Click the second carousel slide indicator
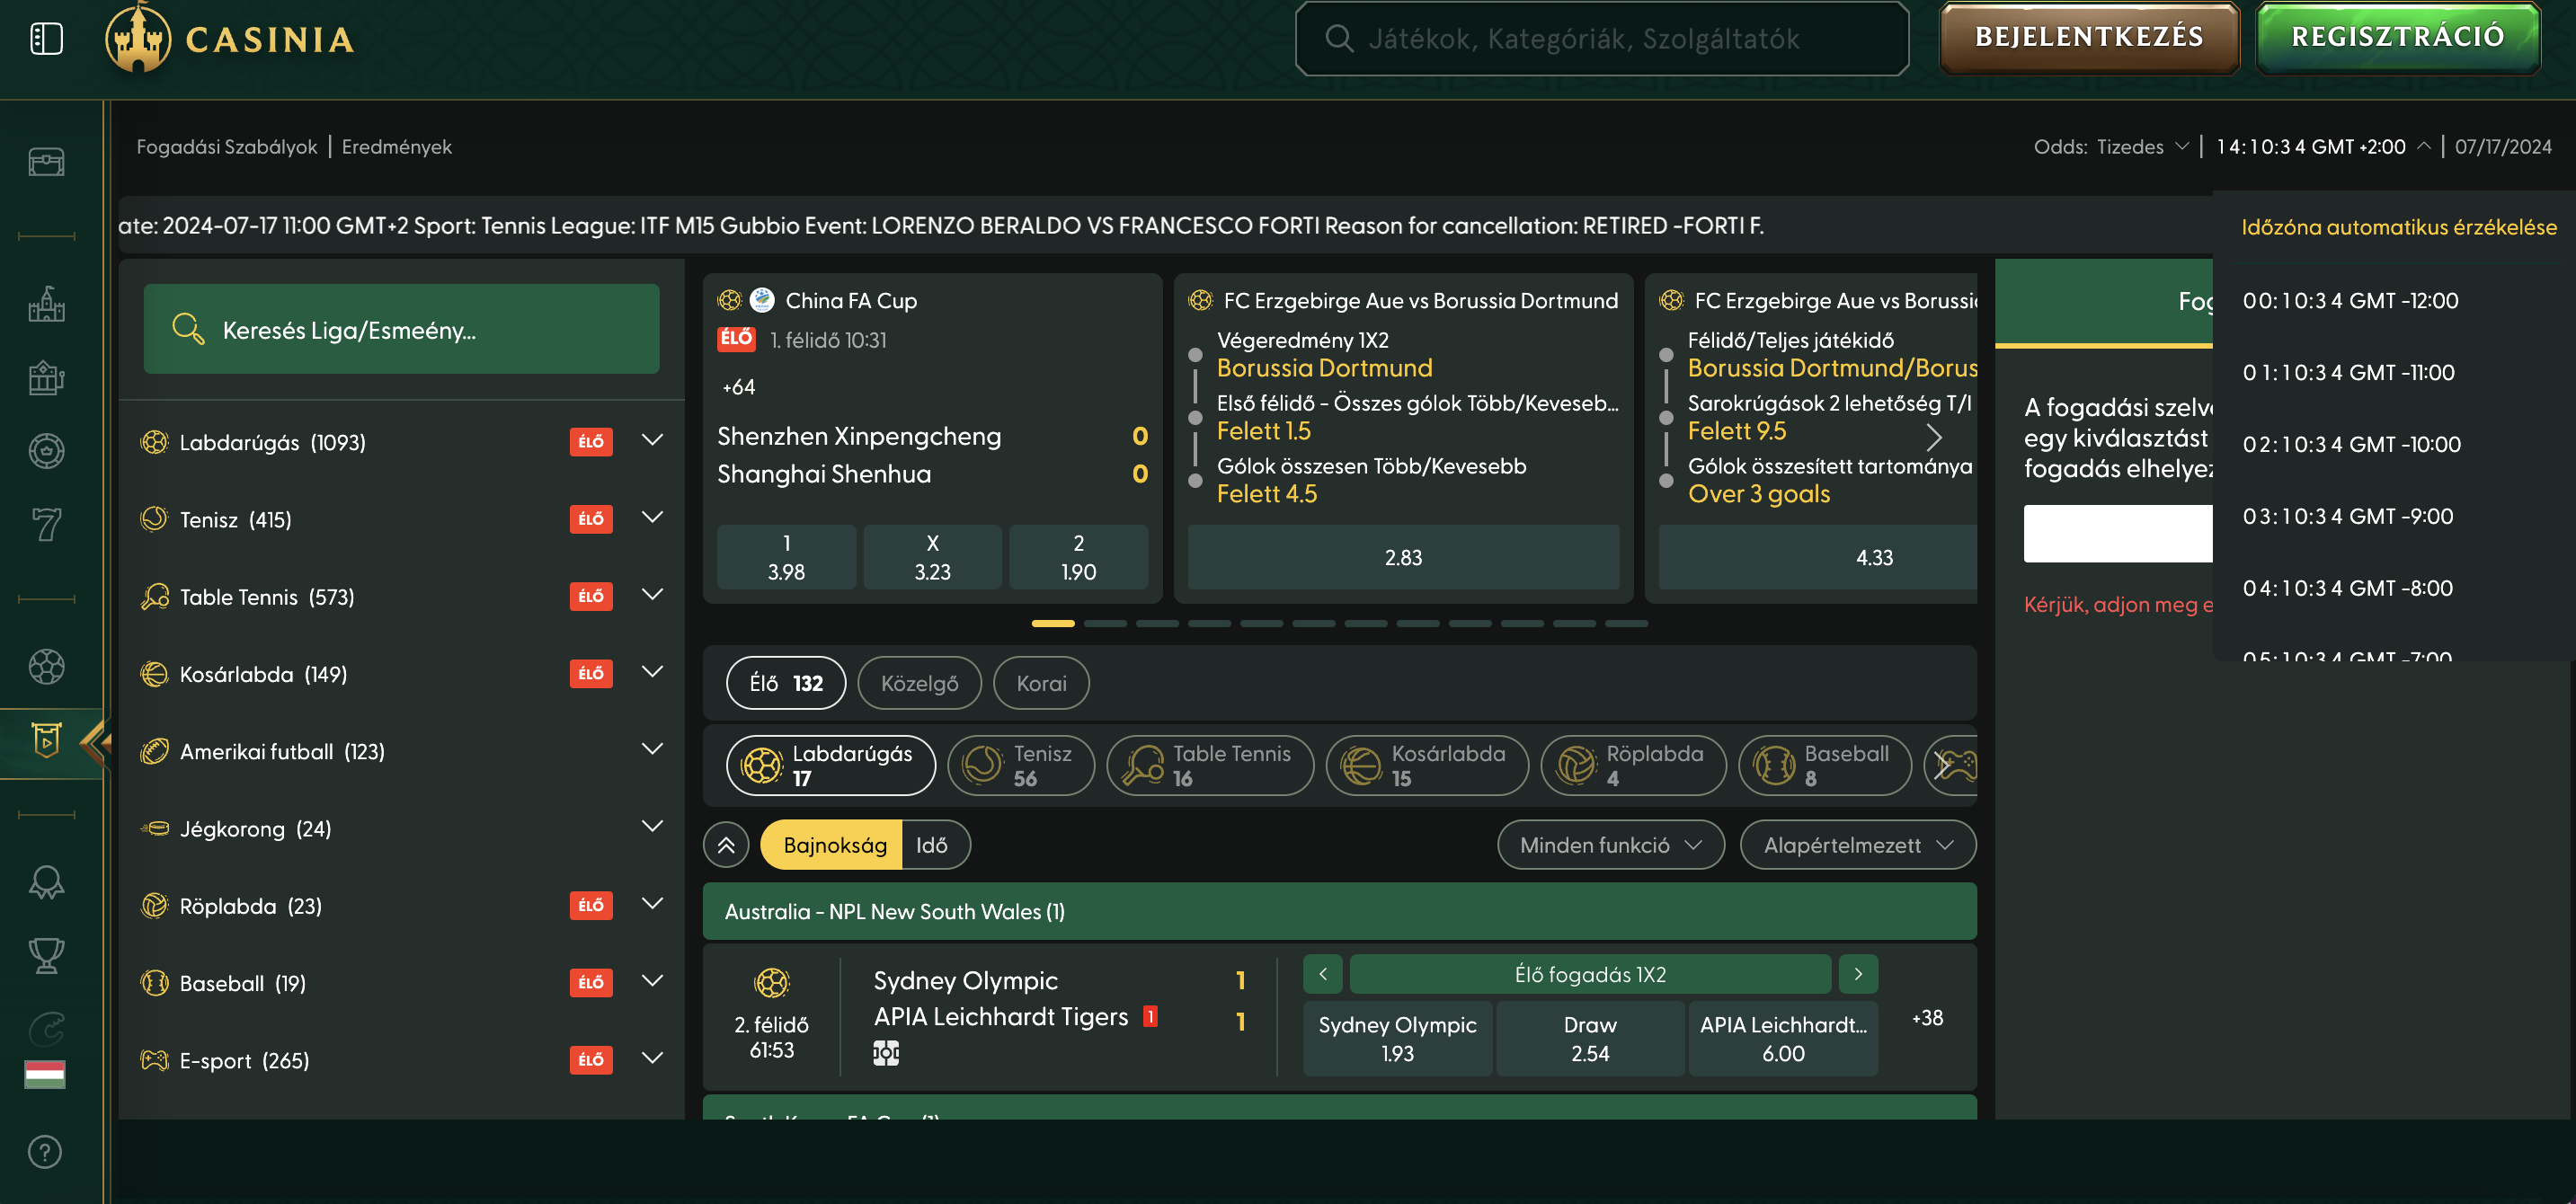Viewport: 2576px width, 1204px height. [x=1105, y=623]
